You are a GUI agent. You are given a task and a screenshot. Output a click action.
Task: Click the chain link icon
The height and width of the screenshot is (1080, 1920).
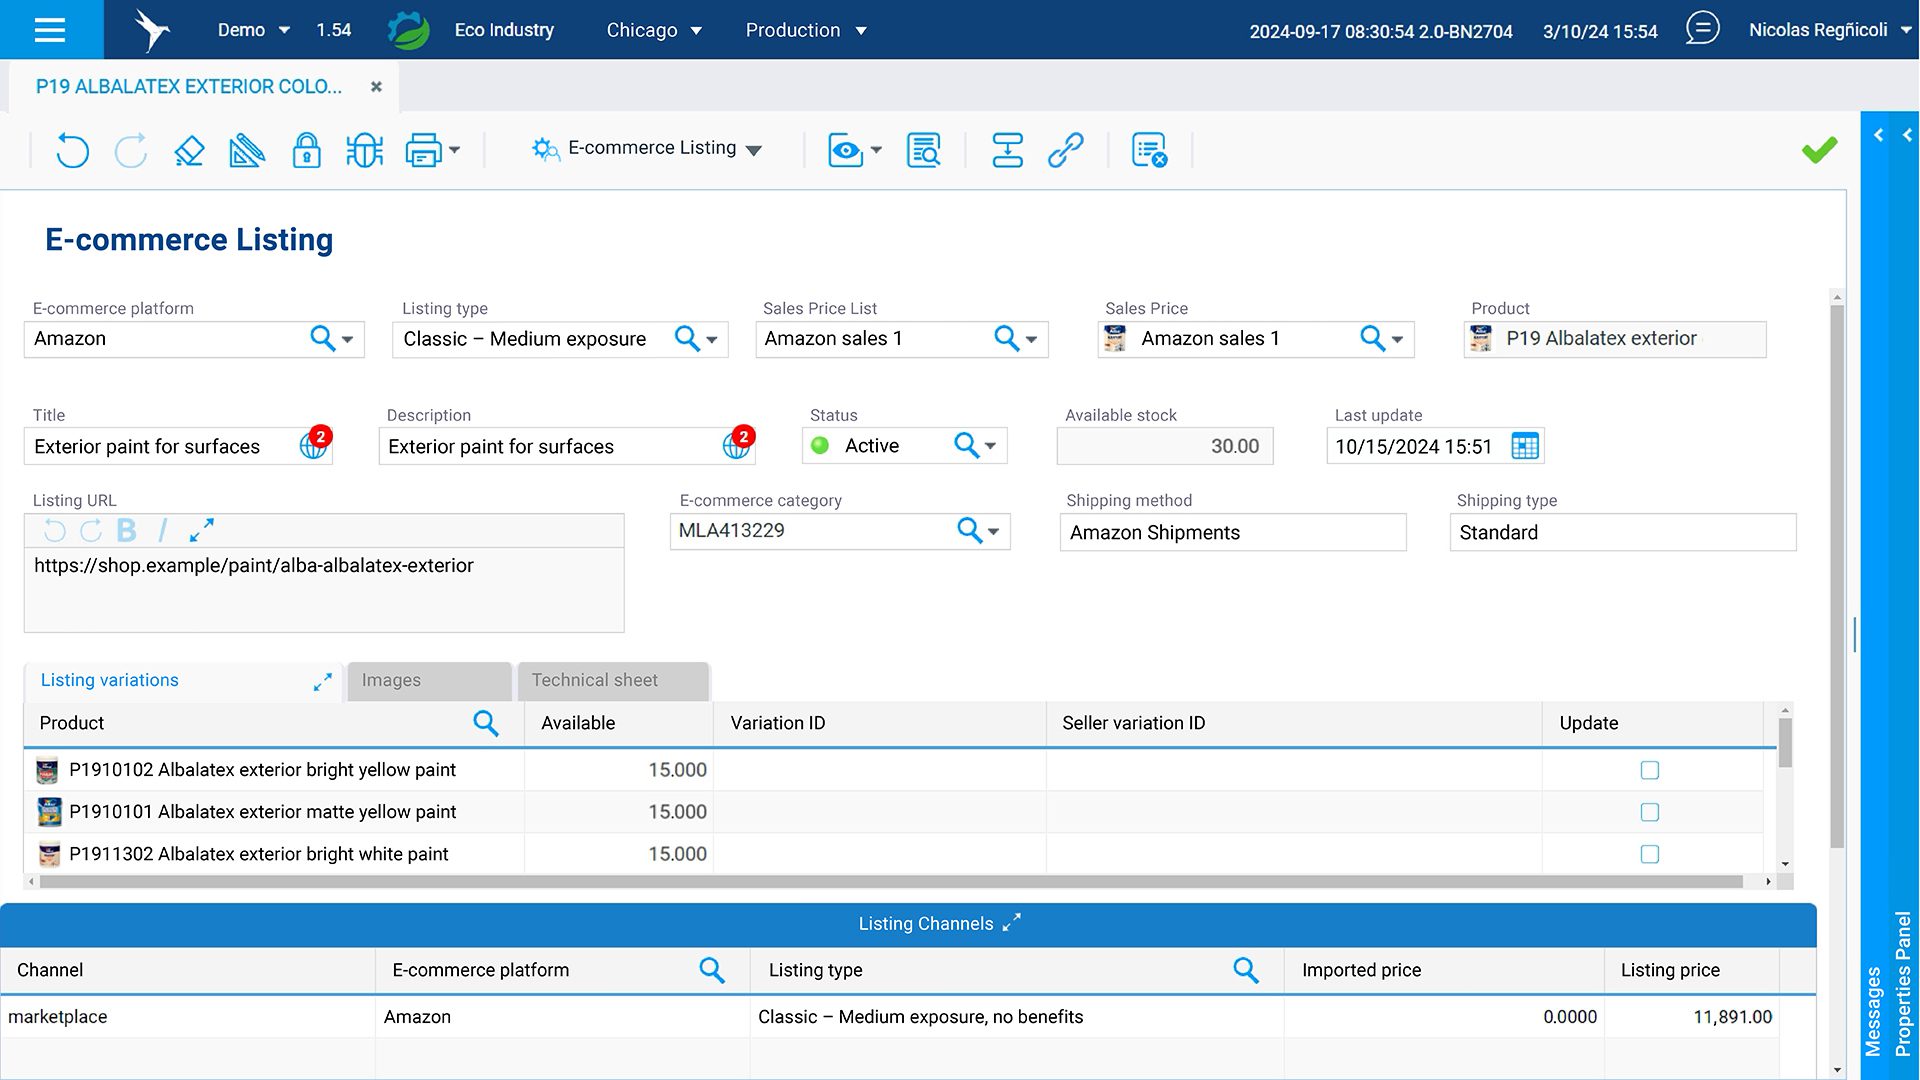[1065, 151]
